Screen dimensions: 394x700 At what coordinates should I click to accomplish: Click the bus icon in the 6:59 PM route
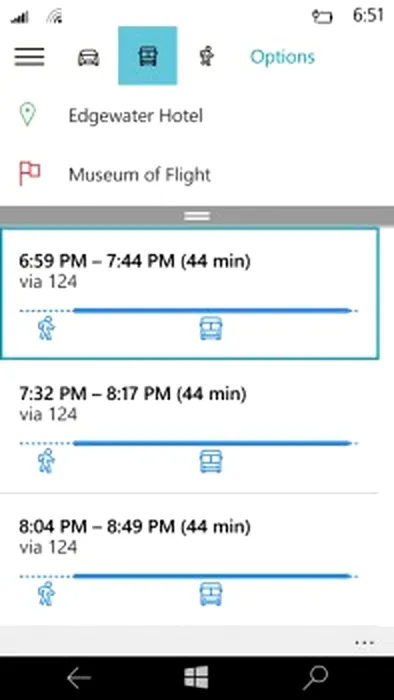211,329
